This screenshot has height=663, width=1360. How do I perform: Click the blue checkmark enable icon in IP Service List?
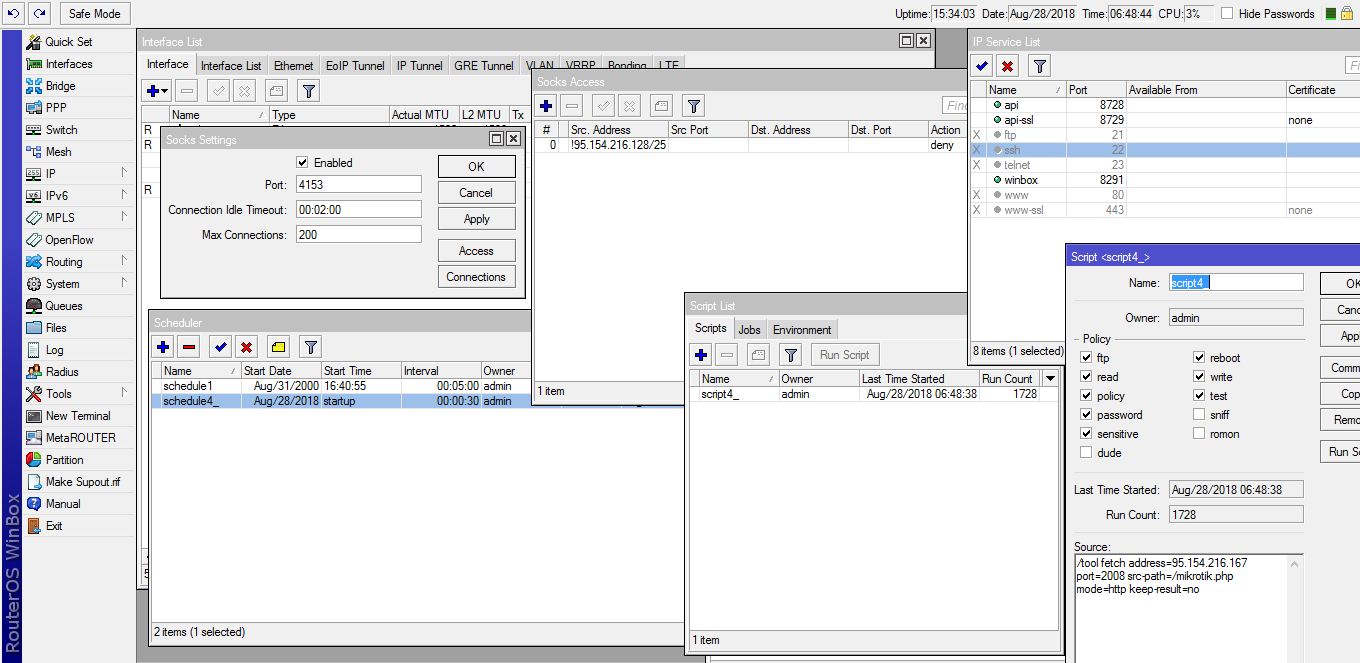point(982,66)
